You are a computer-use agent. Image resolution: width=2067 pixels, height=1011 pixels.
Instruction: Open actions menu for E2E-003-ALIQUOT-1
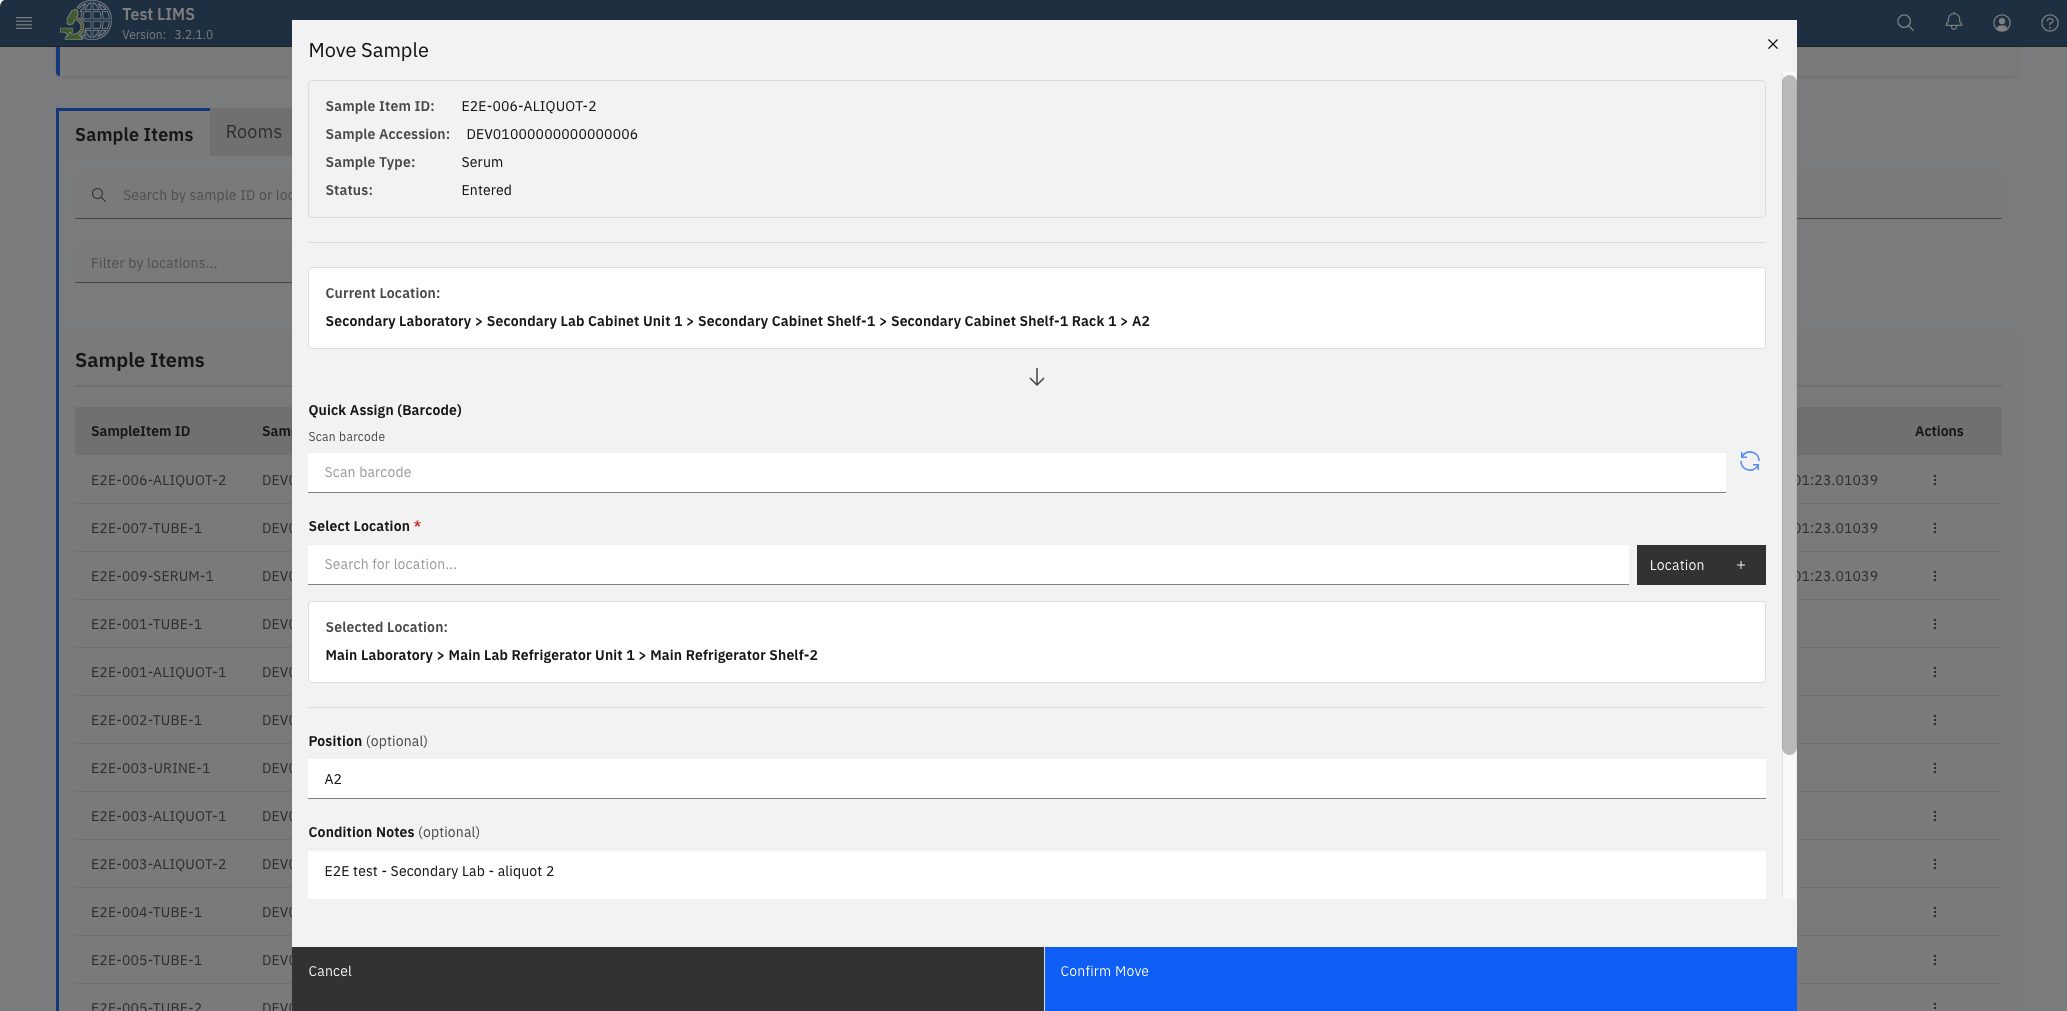pos(1934,816)
